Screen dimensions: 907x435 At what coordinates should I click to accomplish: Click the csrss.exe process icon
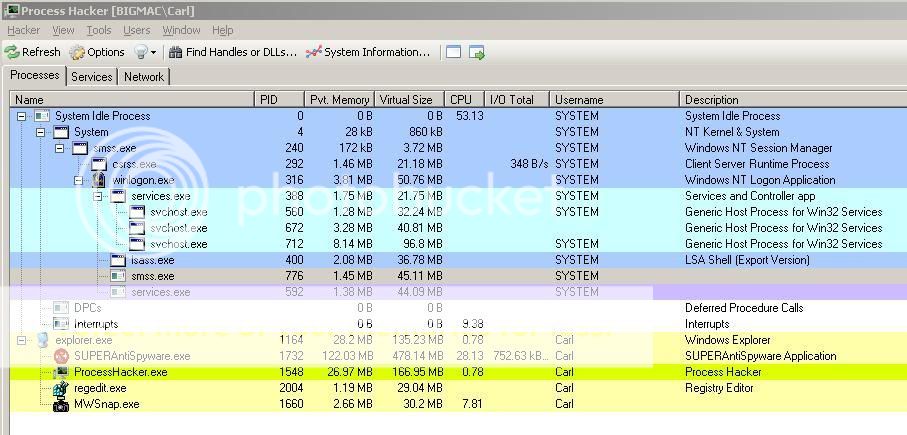click(x=99, y=164)
